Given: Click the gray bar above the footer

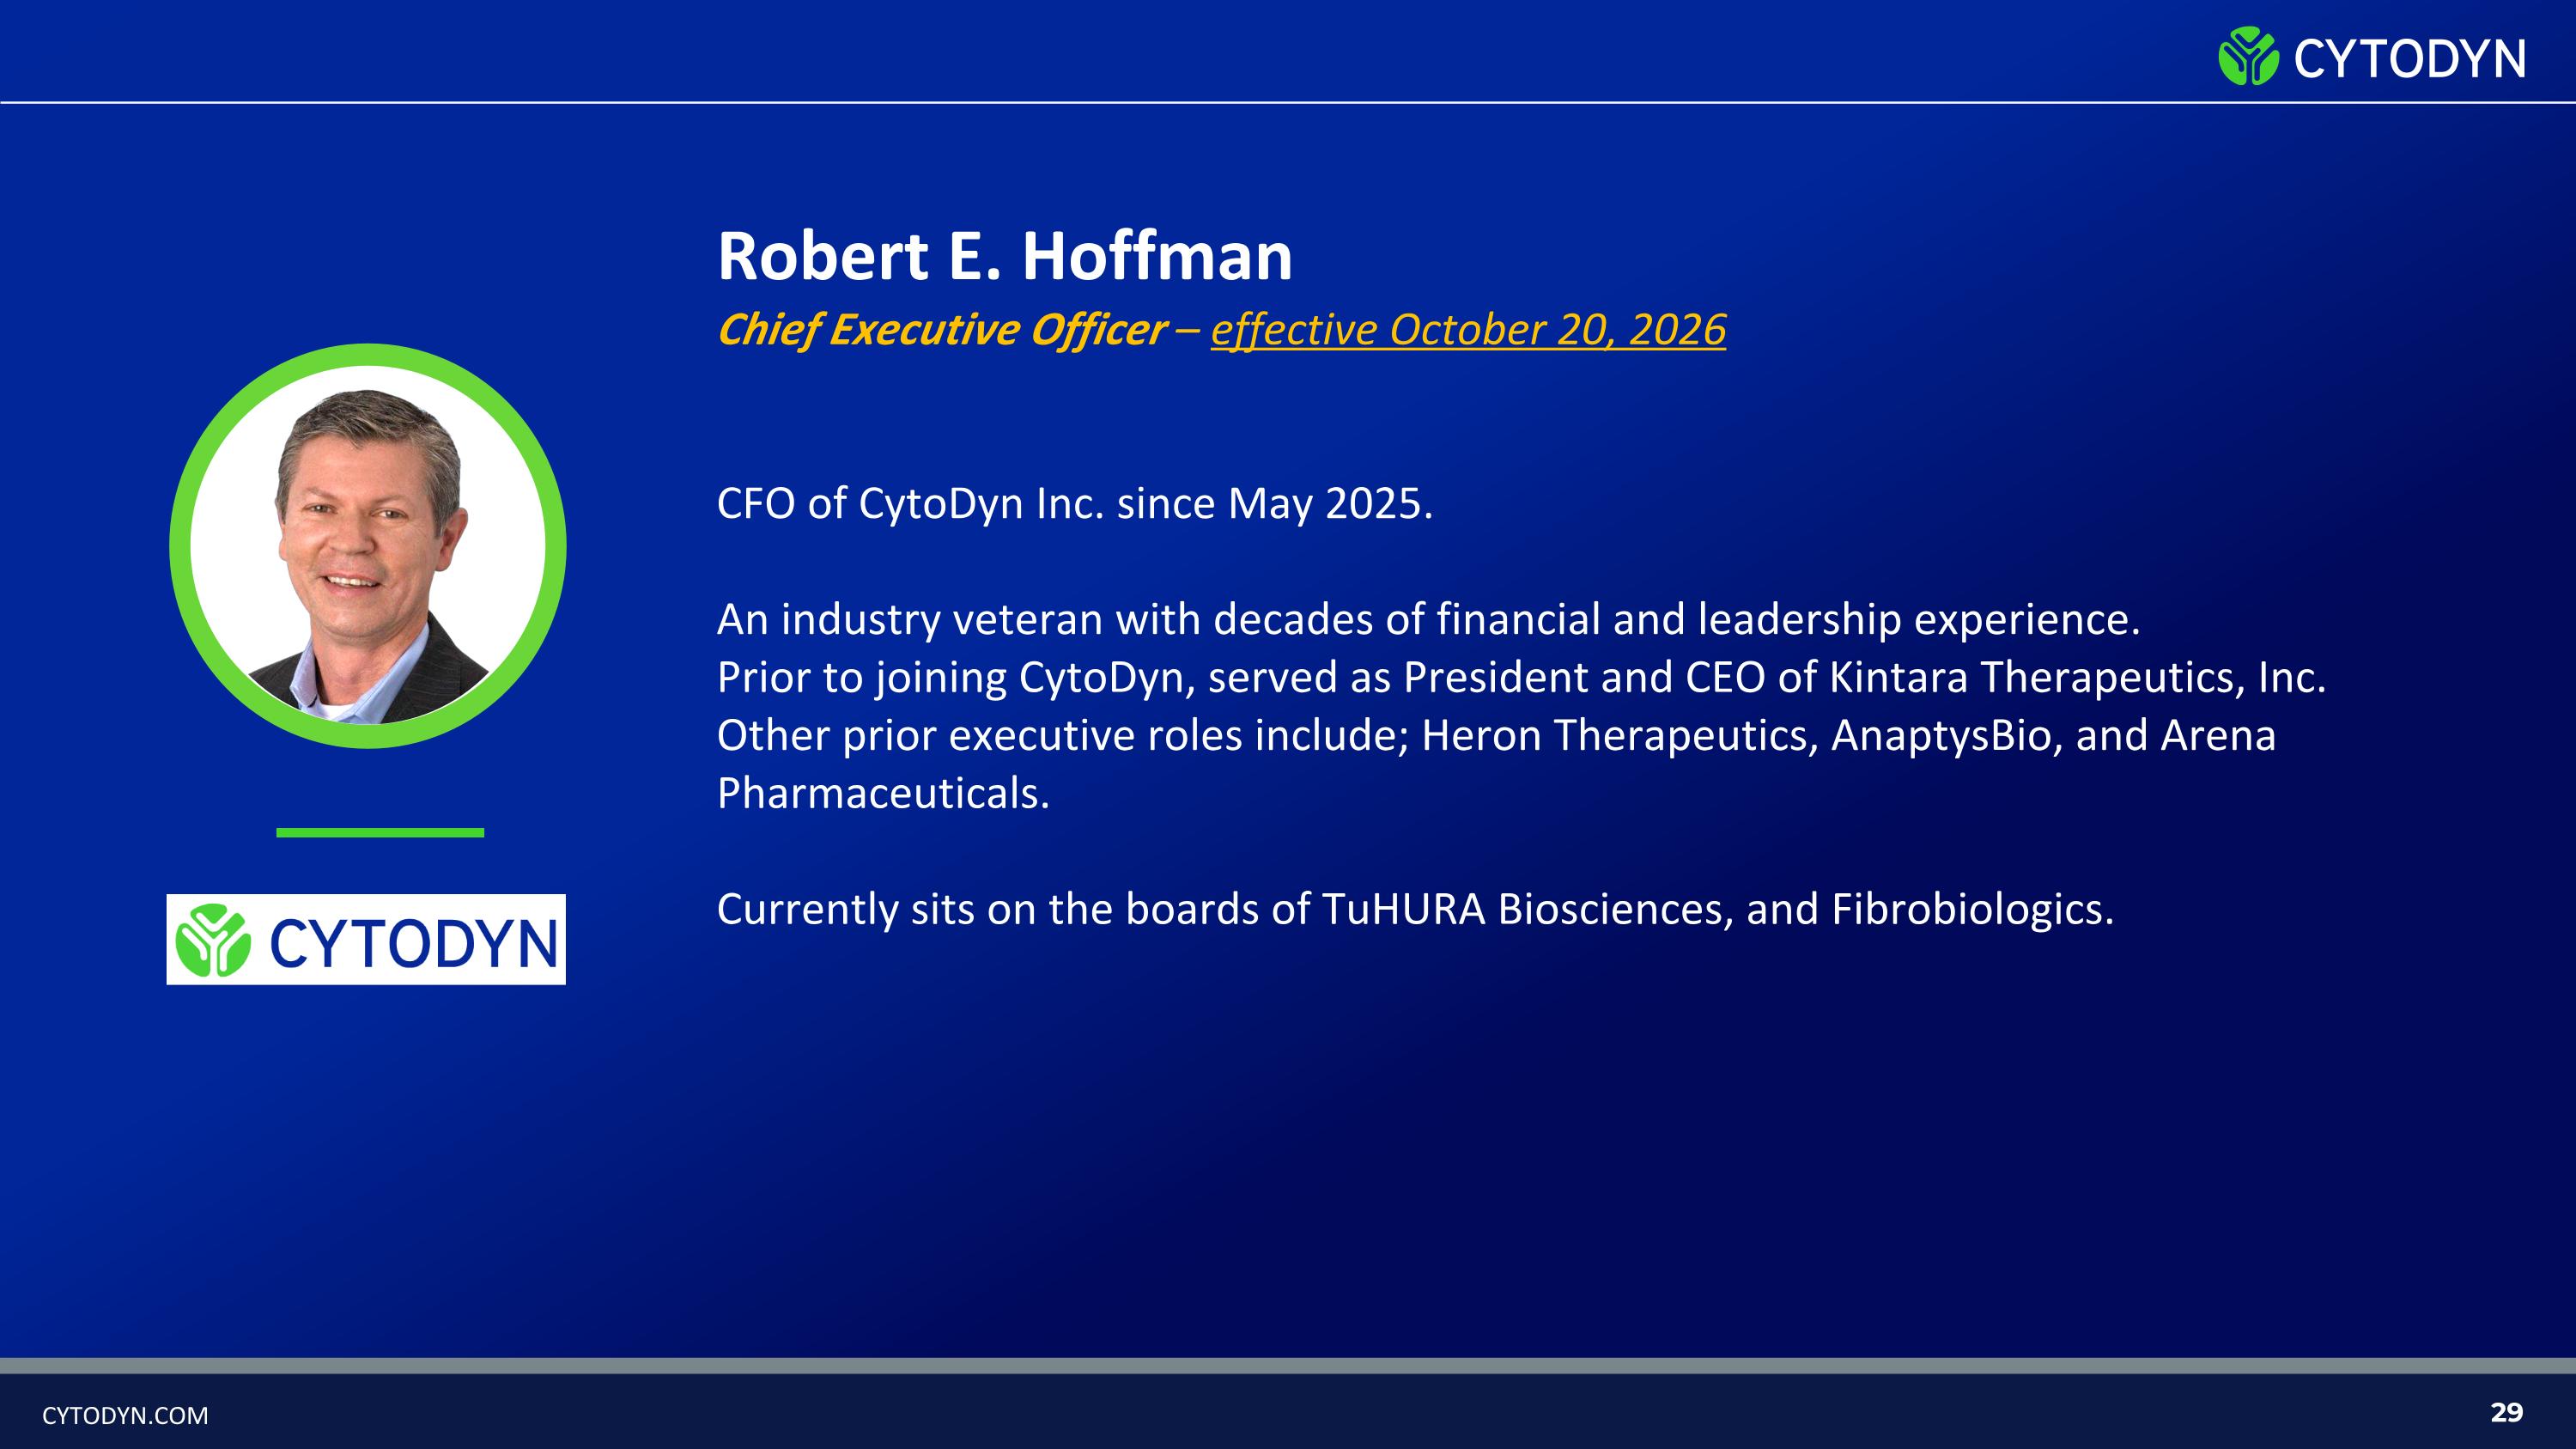Looking at the screenshot, I should tap(1288, 1365).
